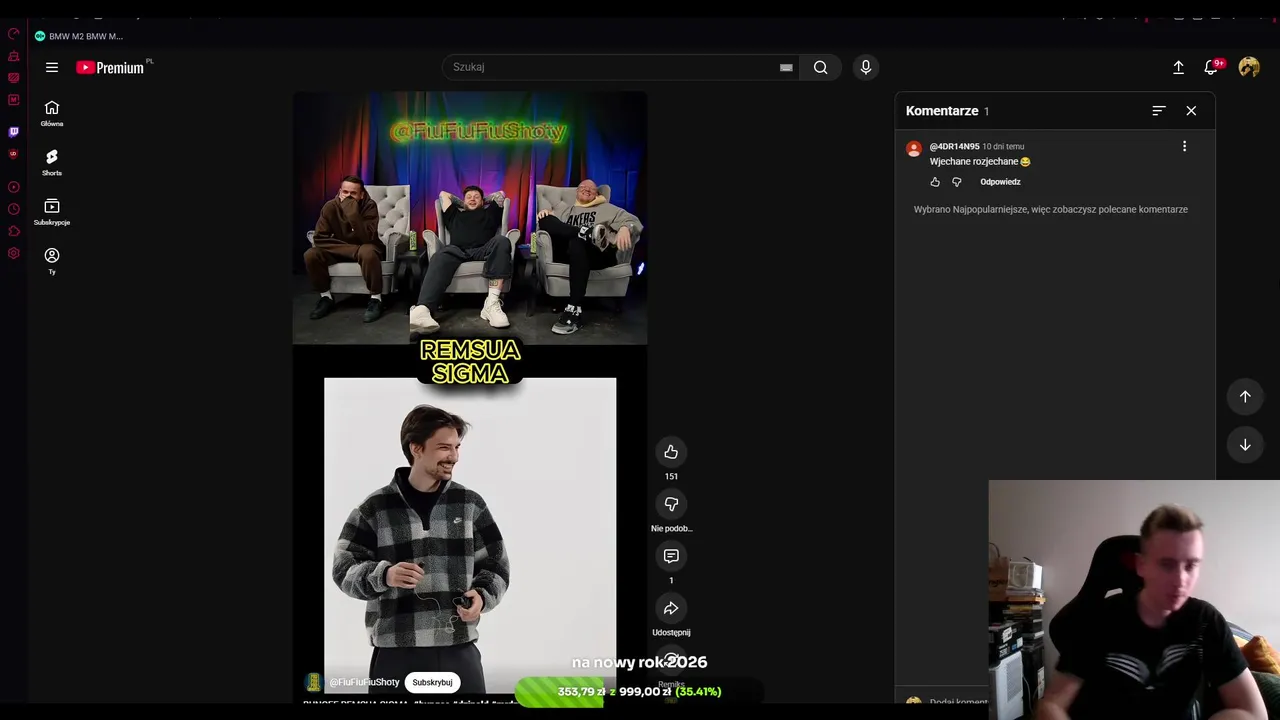The width and height of the screenshot is (1280, 720).
Task: Go to next Short with down arrow
Action: coord(1245,445)
